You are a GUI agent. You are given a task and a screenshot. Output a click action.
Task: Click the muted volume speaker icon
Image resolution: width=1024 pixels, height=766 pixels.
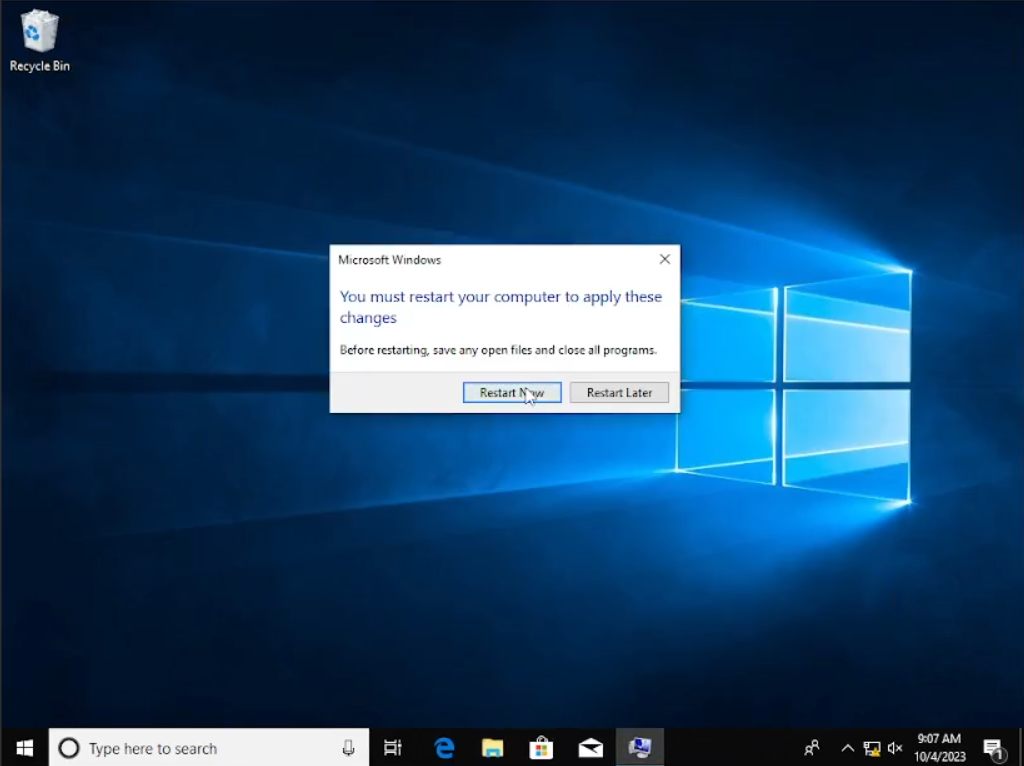(x=895, y=748)
